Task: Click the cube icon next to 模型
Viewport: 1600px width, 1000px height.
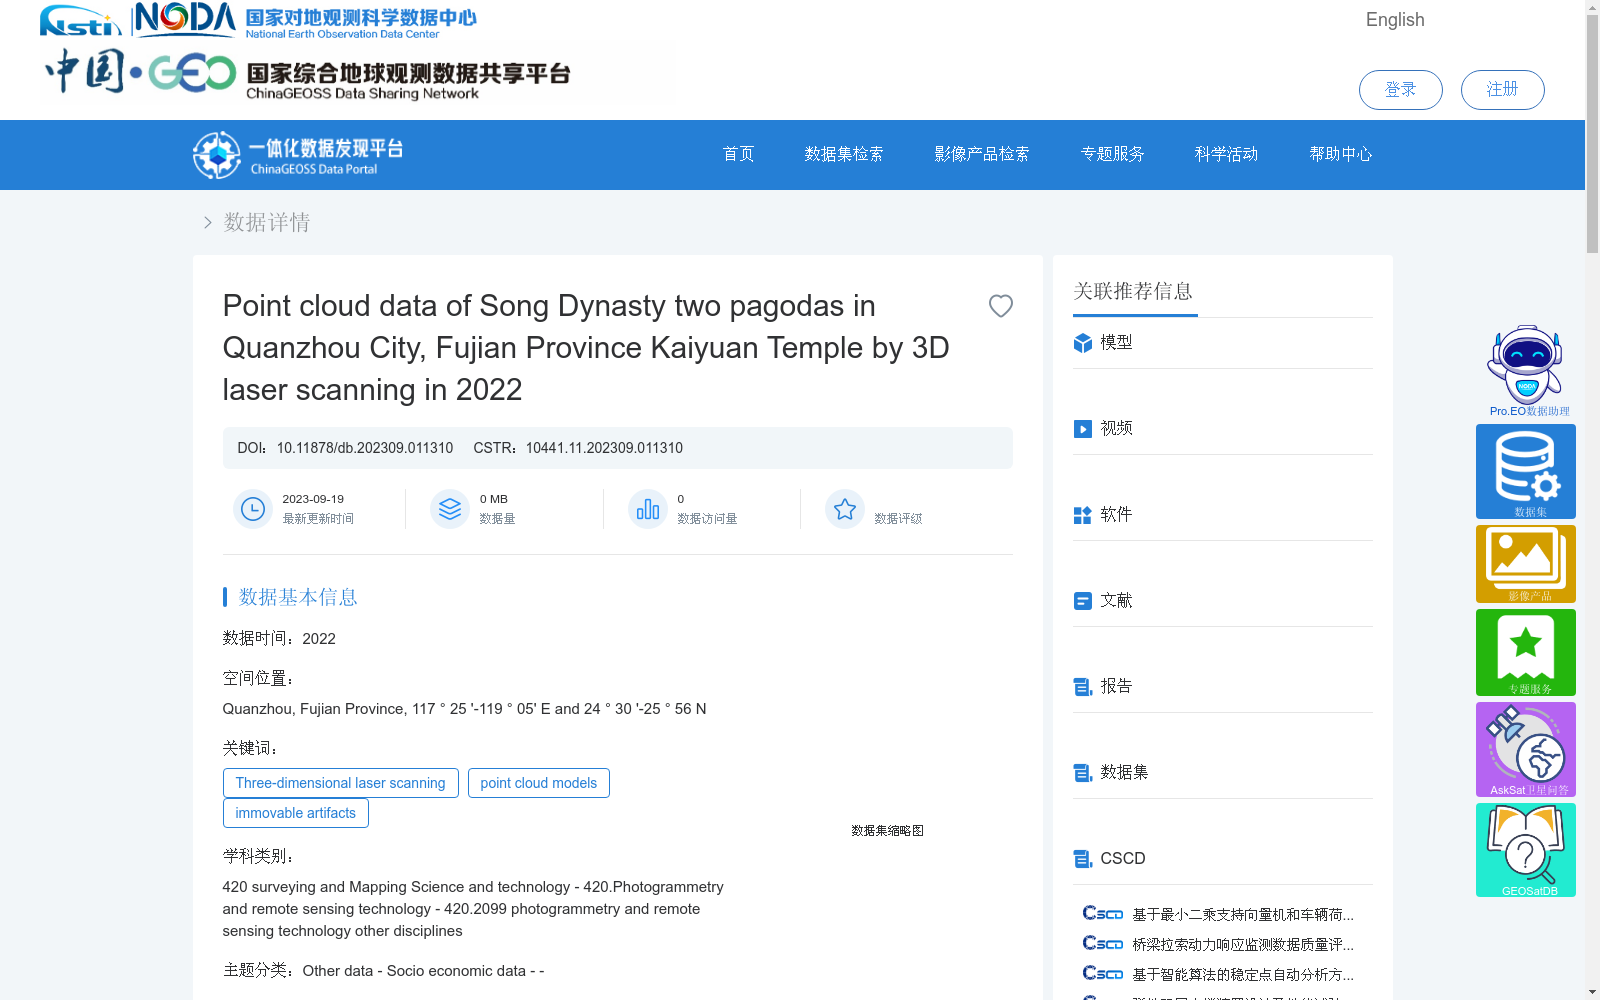Action: click(1082, 343)
